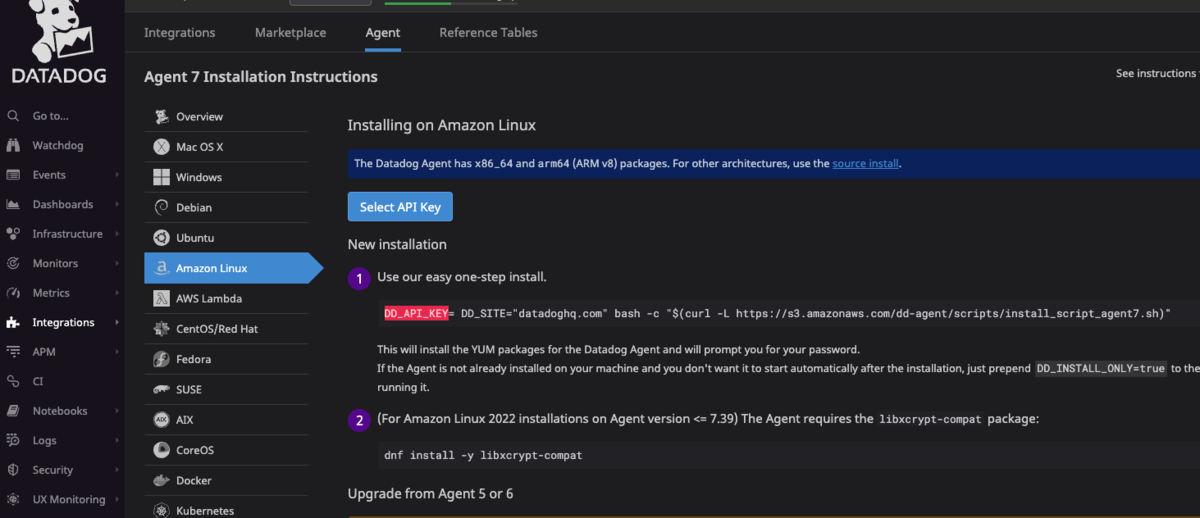Screen dimensions: 1200x518
Task: Click the Datadog dog logo
Action: click(59, 31)
